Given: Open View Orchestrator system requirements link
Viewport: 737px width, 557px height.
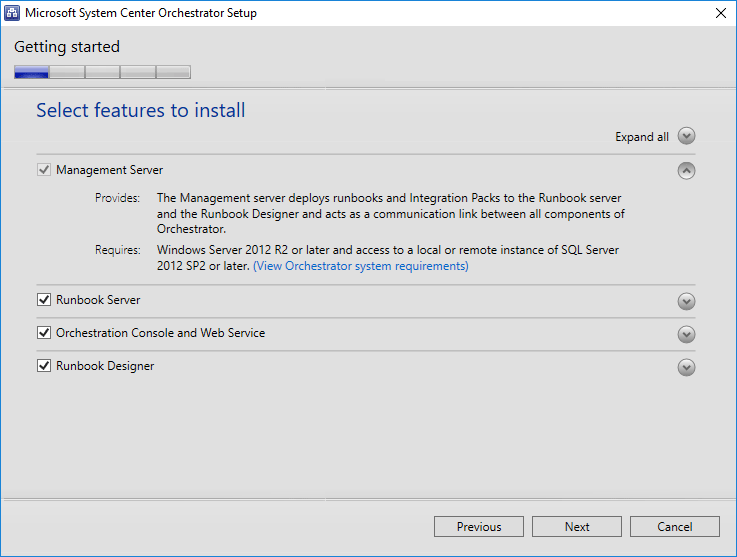Looking at the screenshot, I should pos(361,266).
